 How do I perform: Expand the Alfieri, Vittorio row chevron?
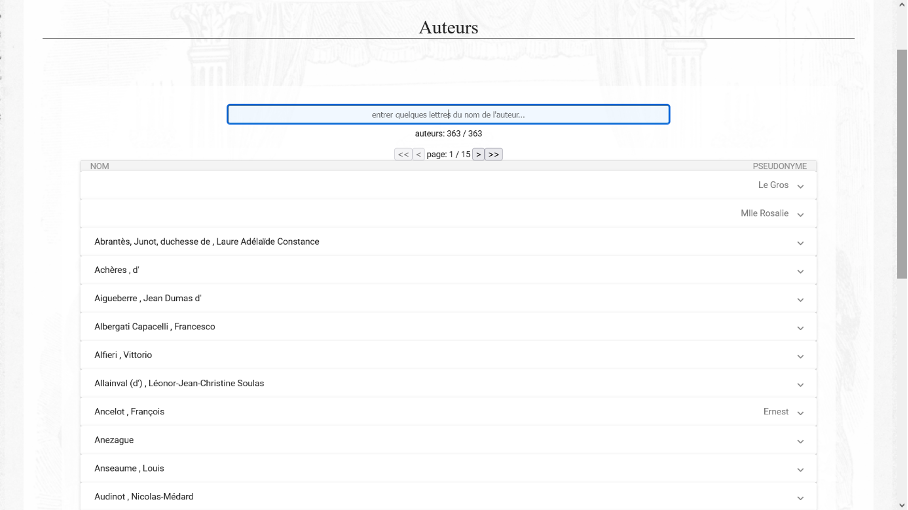pos(800,356)
